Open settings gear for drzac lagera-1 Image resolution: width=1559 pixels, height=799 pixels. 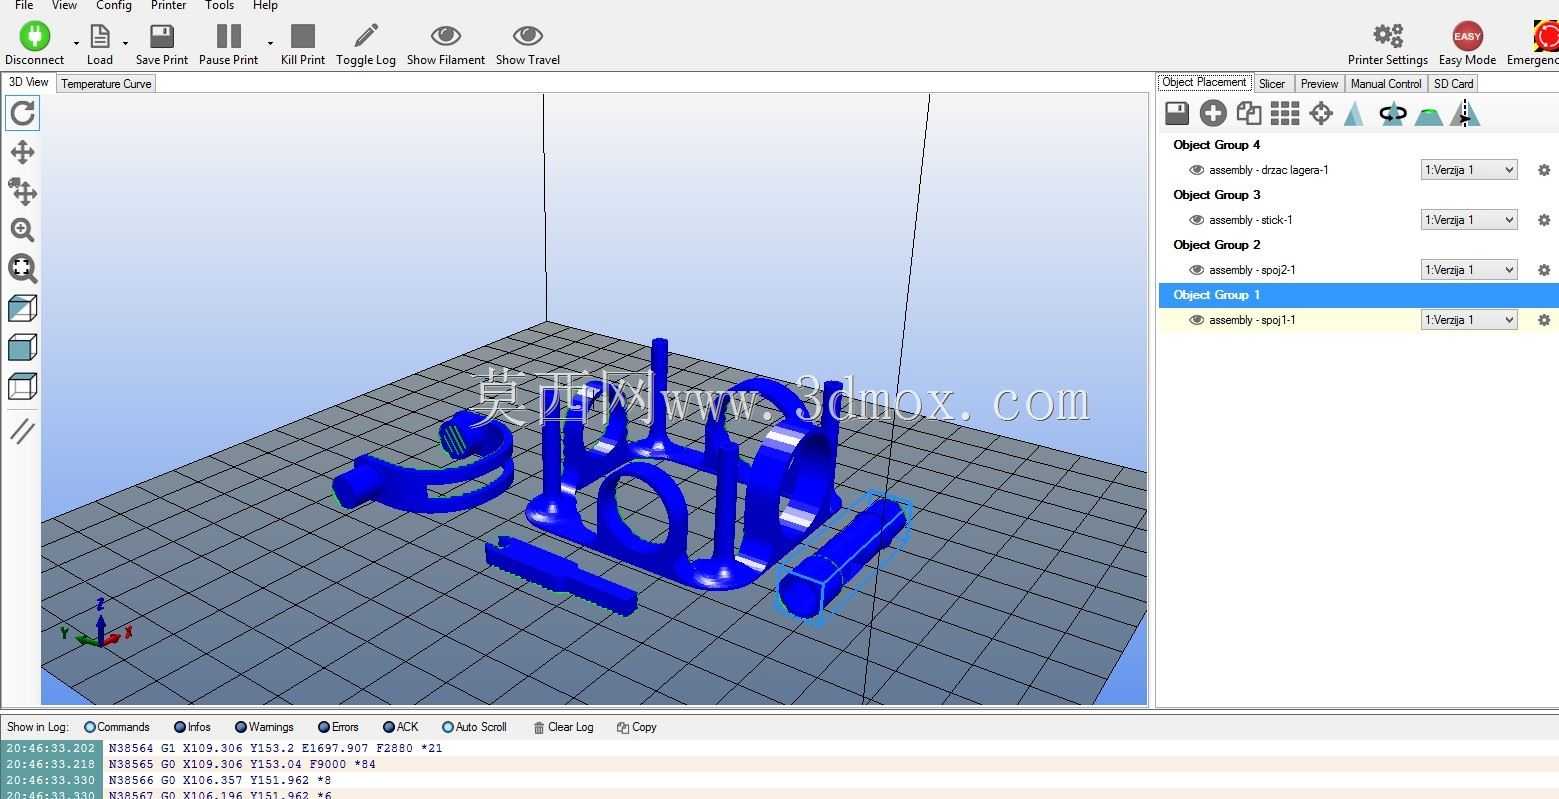[x=1544, y=170]
